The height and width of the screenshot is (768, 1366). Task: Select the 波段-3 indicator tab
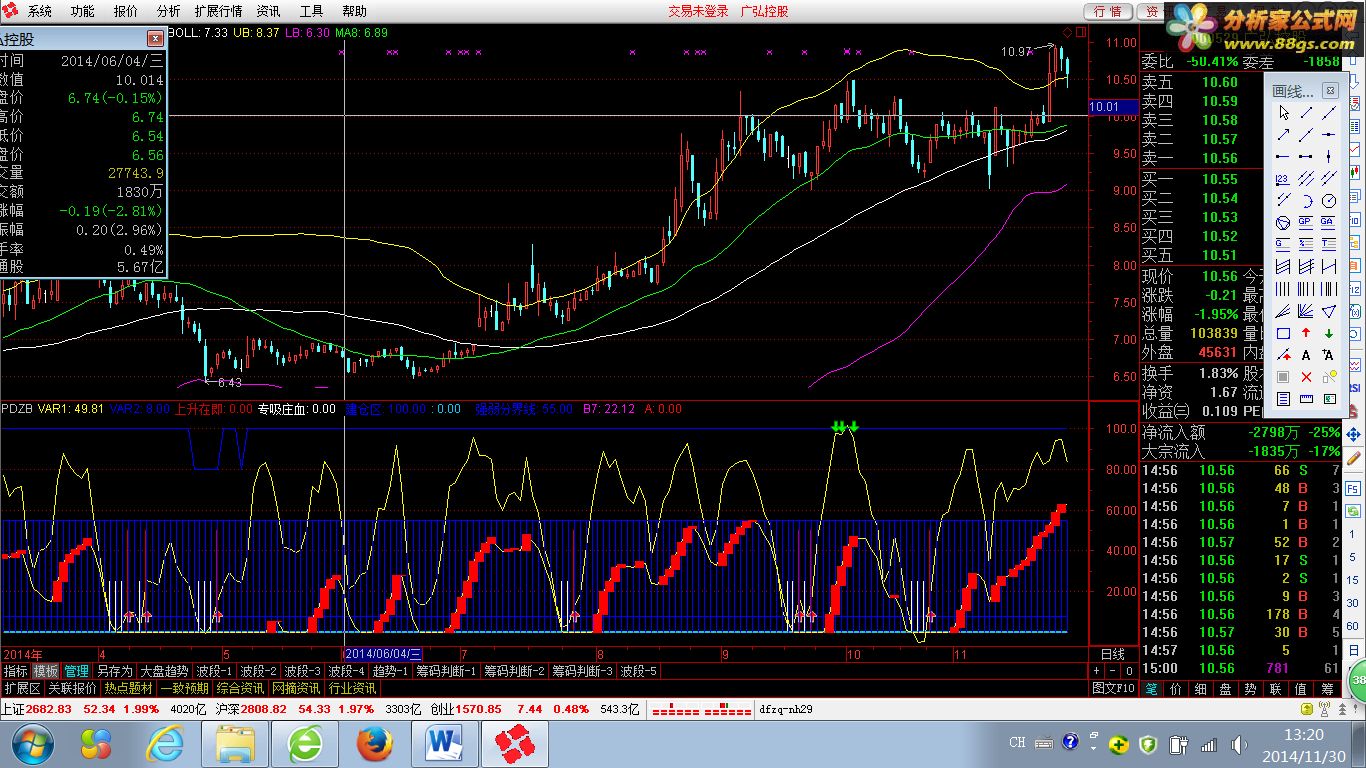[x=302, y=671]
